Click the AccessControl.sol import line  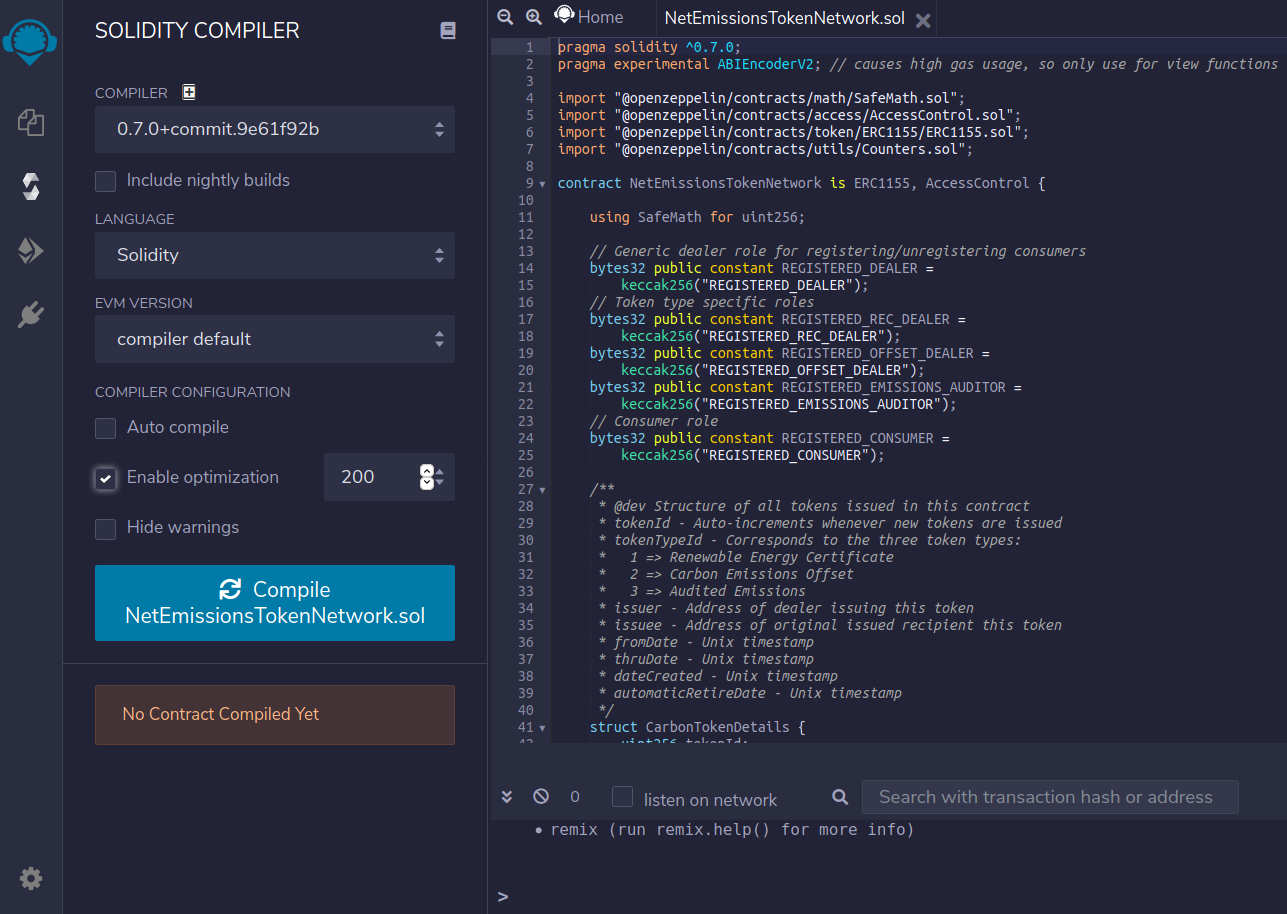coord(789,115)
